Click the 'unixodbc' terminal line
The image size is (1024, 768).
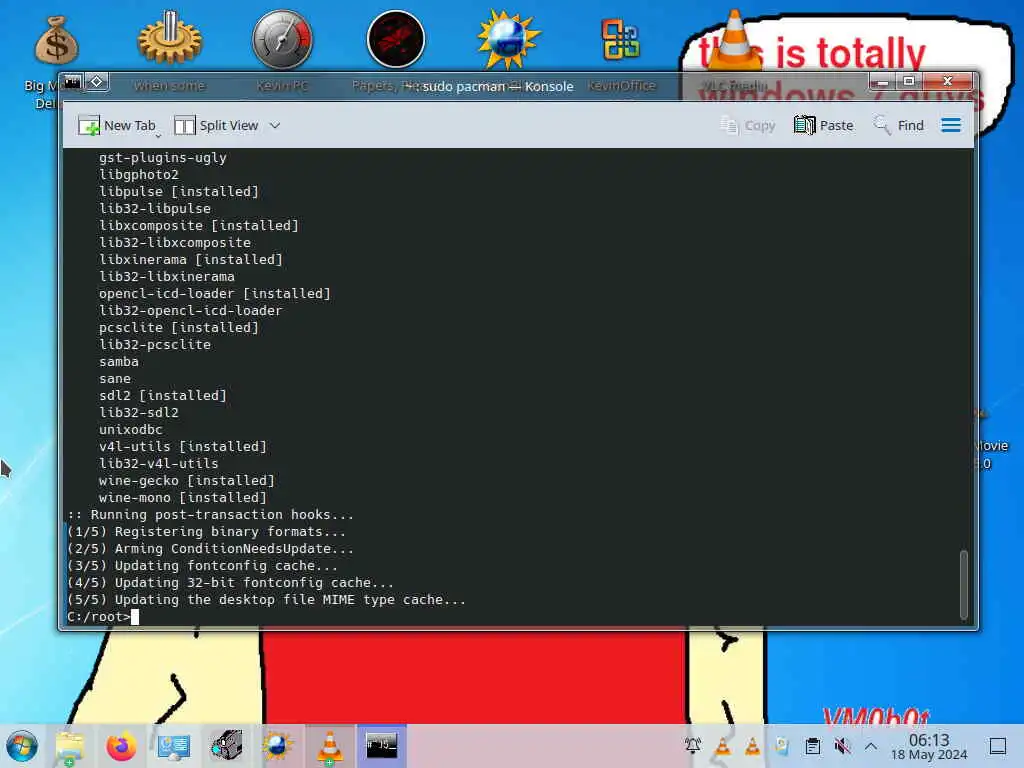131,429
